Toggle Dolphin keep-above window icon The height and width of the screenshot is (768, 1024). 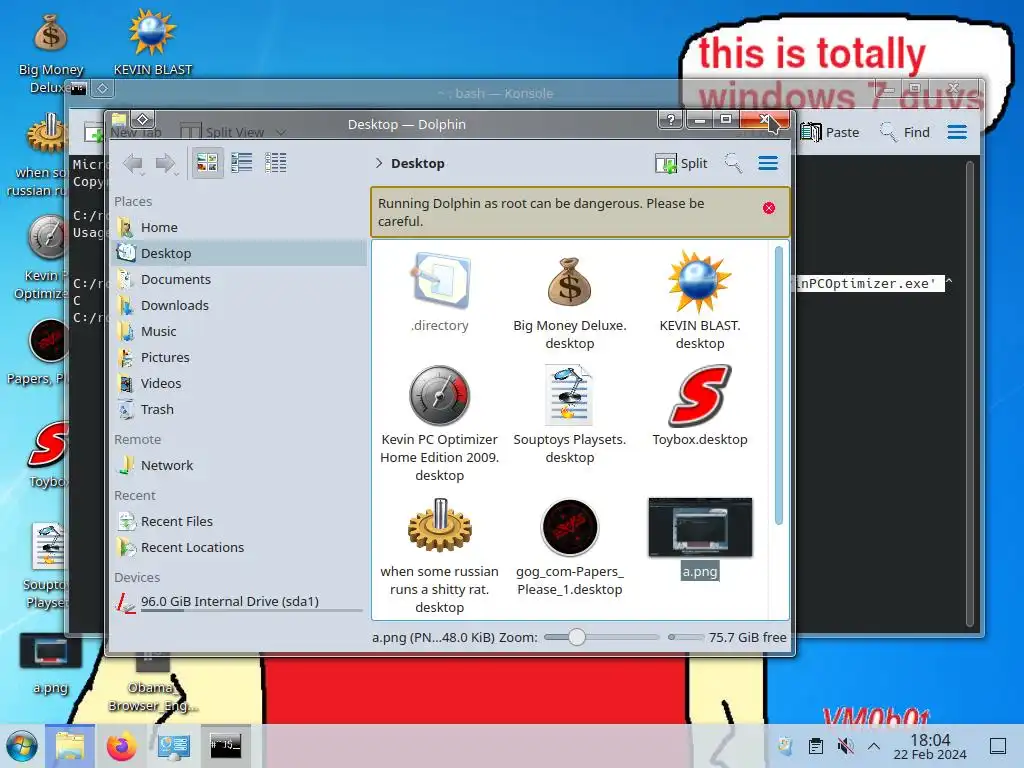[x=143, y=119]
